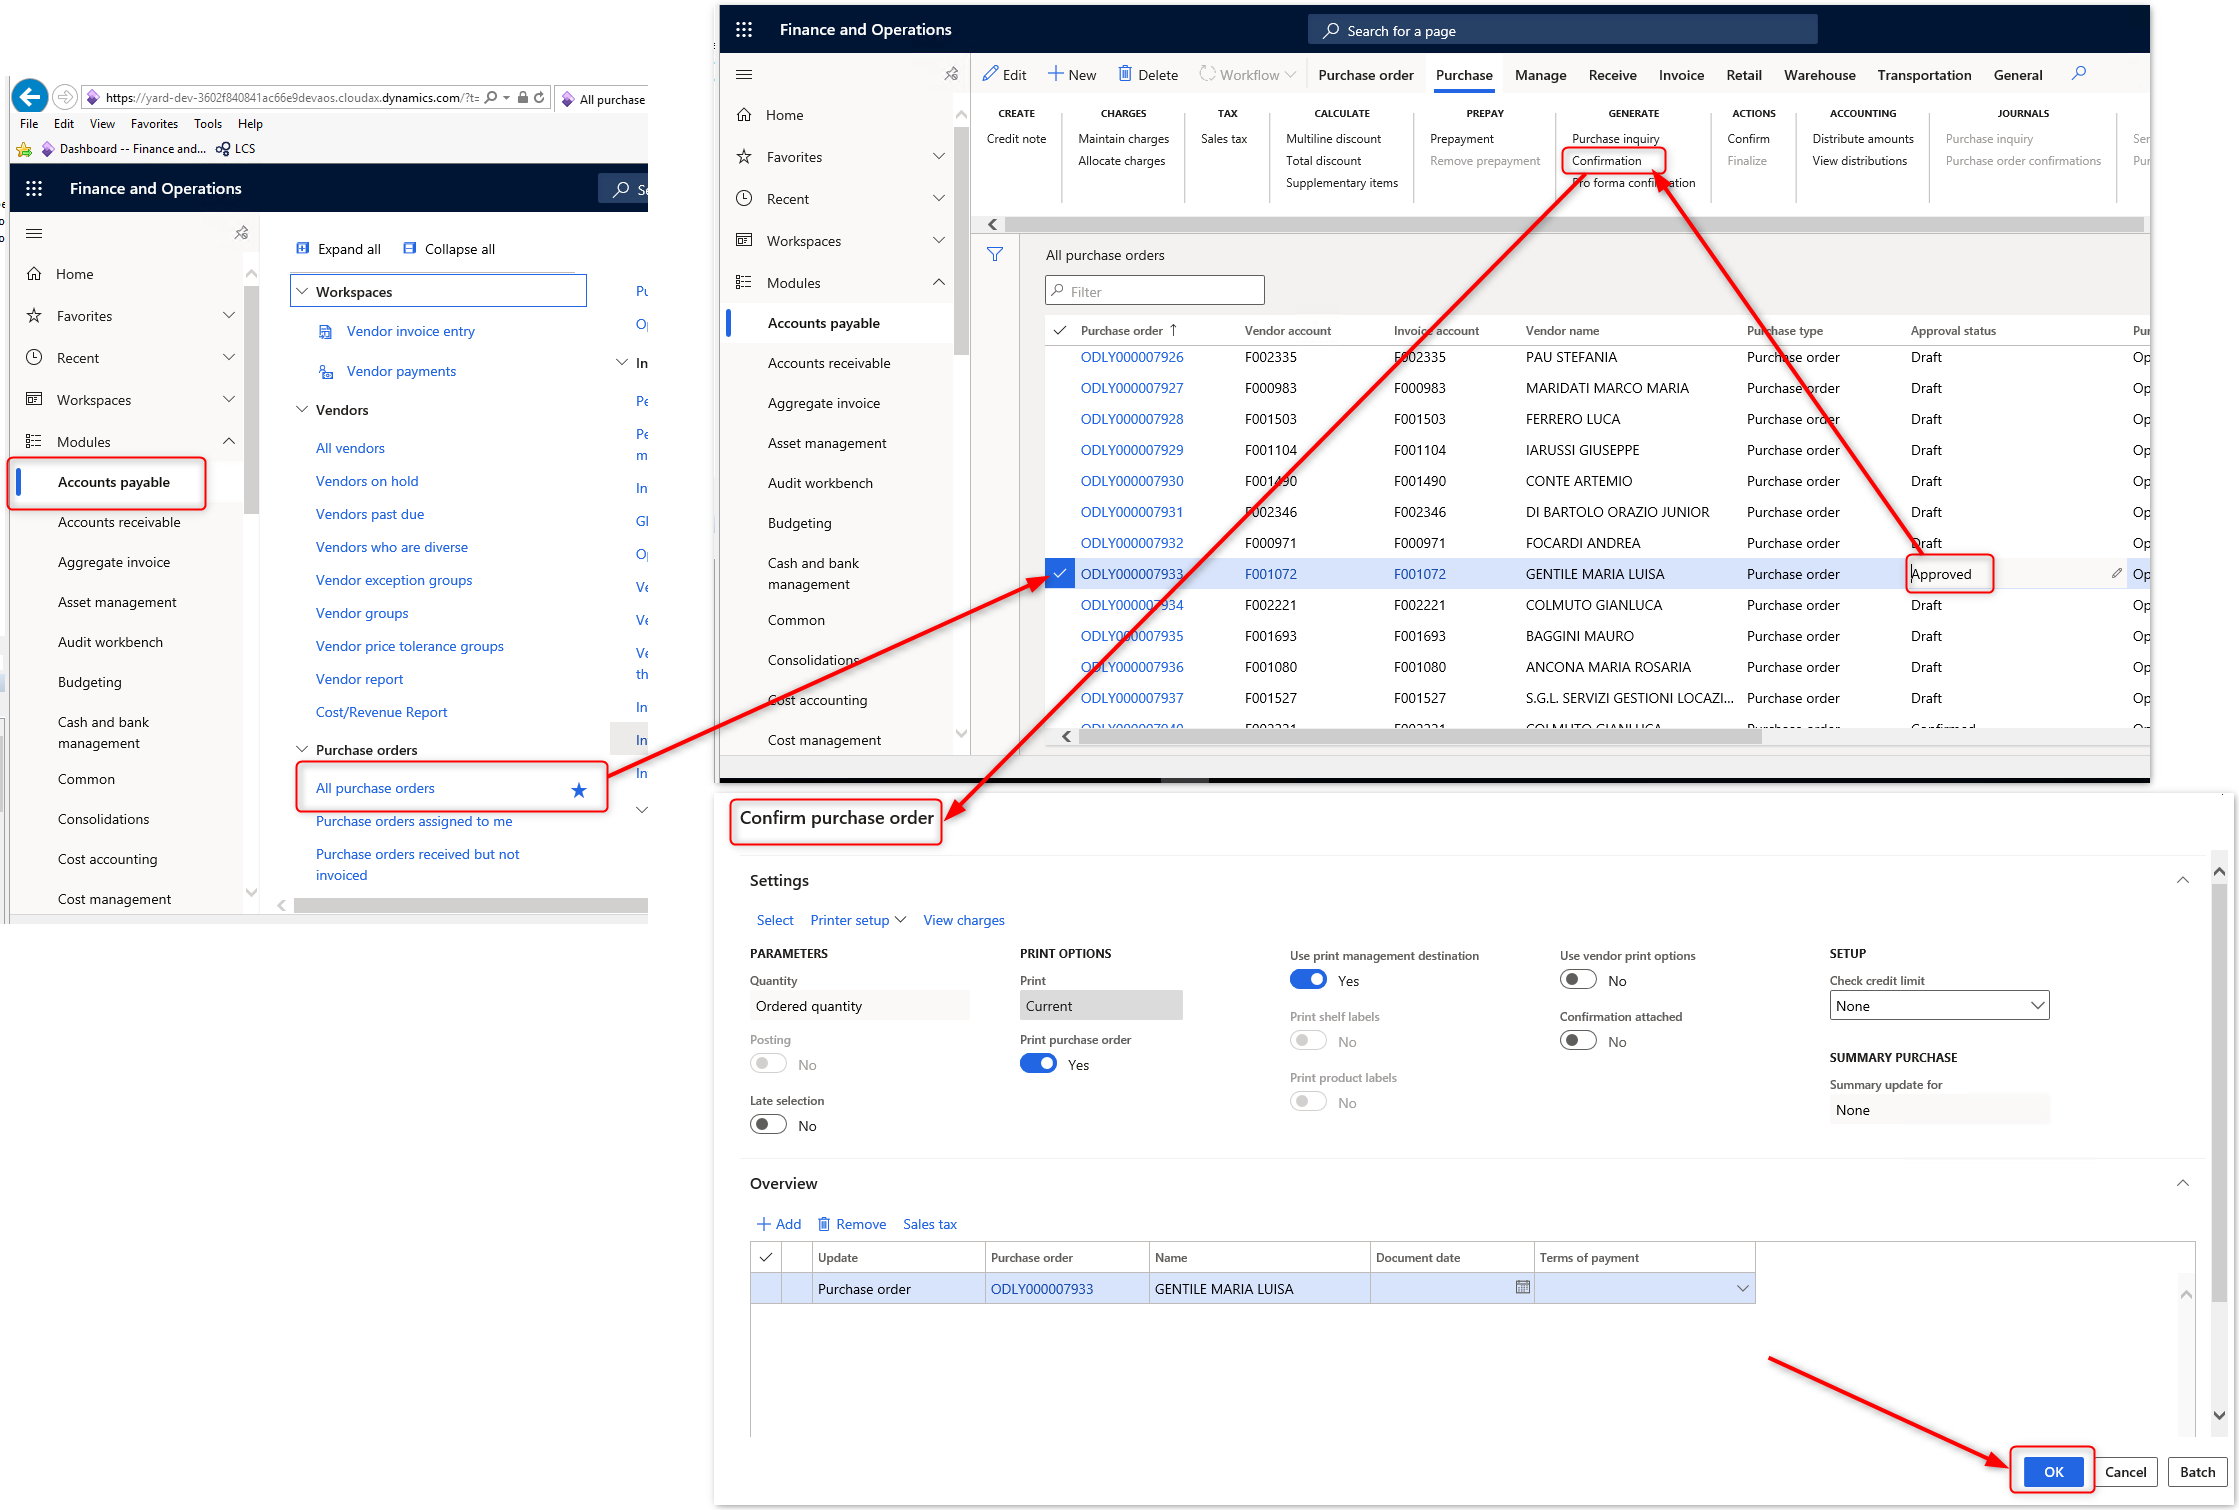Screen dimensions: 2239x1510
Task: Check the row for order ODLY000007934
Action: pyautogui.click(x=1059, y=605)
